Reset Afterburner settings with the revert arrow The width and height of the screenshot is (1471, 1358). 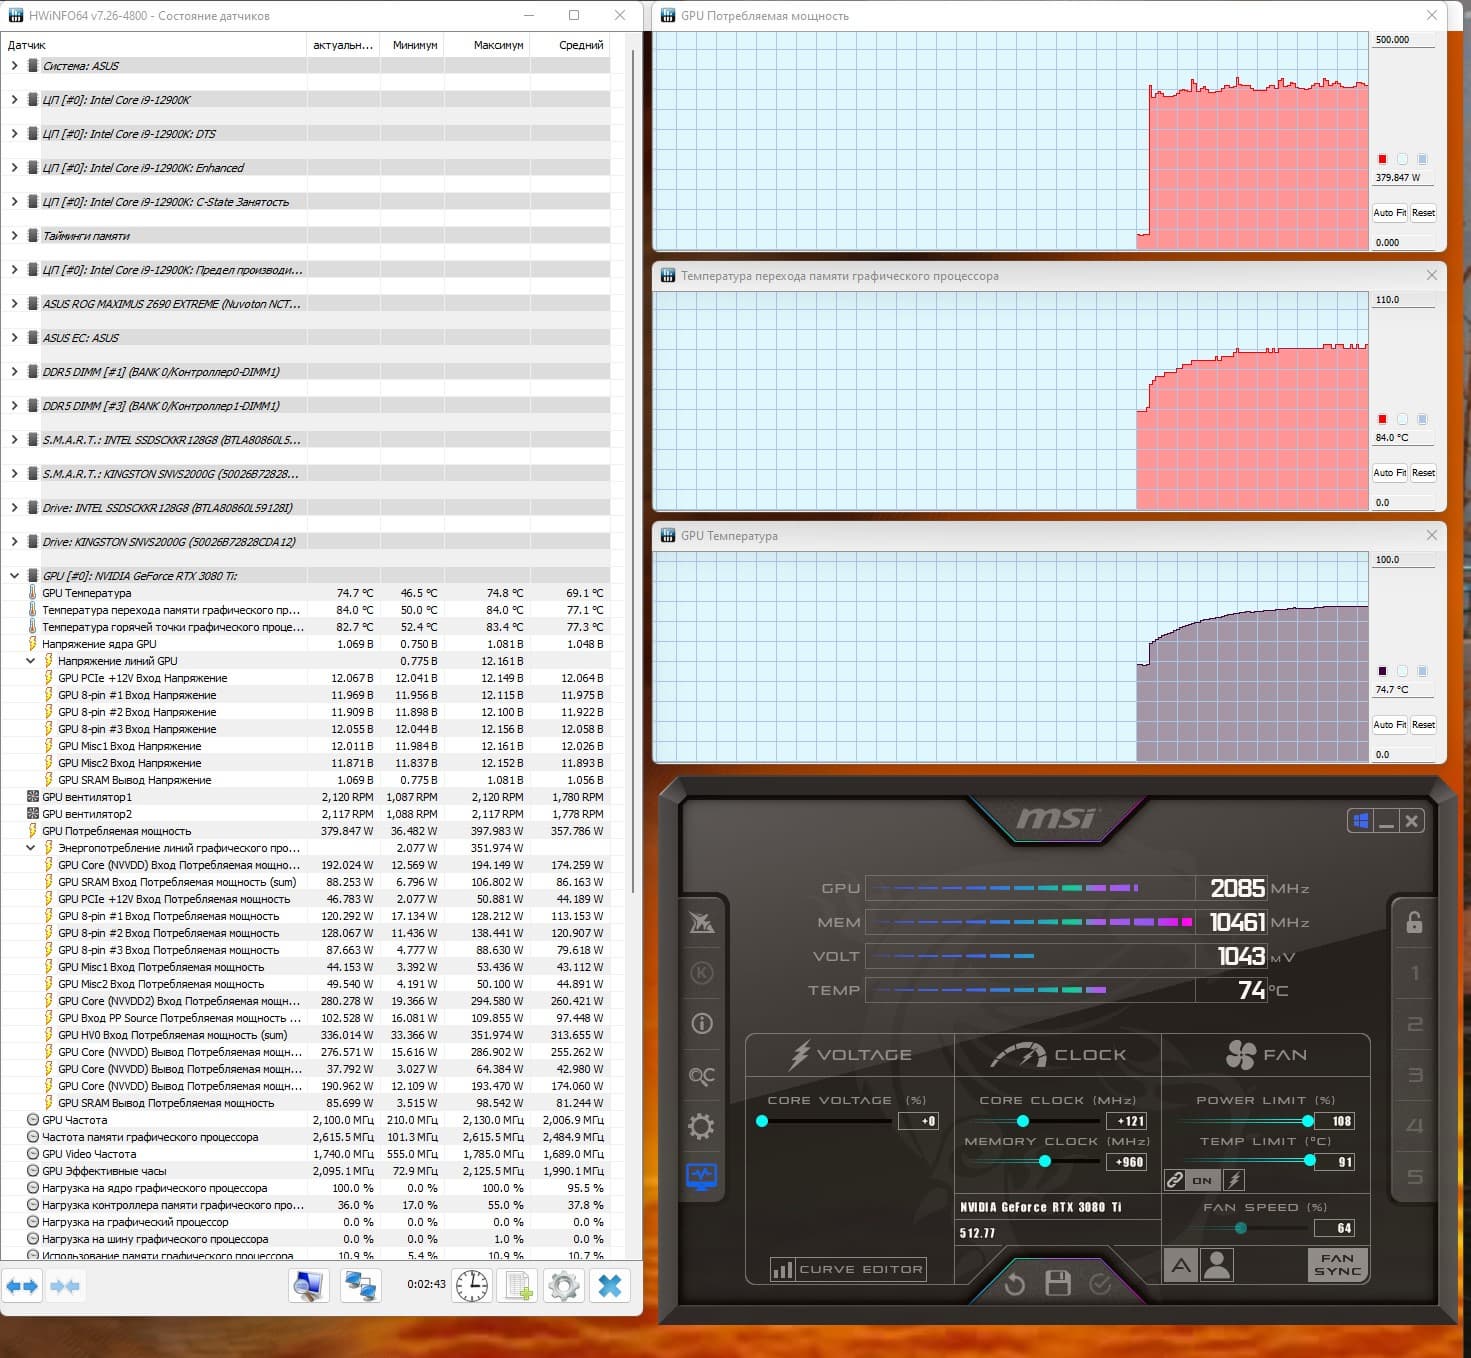click(1014, 1284)
